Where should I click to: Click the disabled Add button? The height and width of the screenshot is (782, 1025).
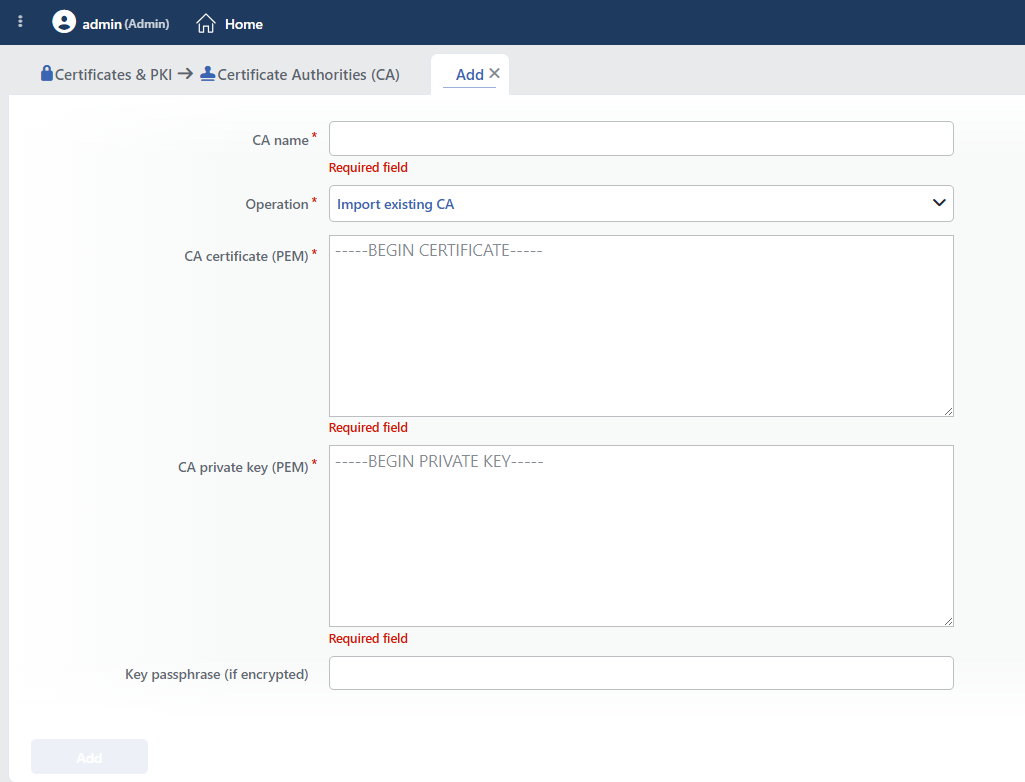[x=90, y=757]
